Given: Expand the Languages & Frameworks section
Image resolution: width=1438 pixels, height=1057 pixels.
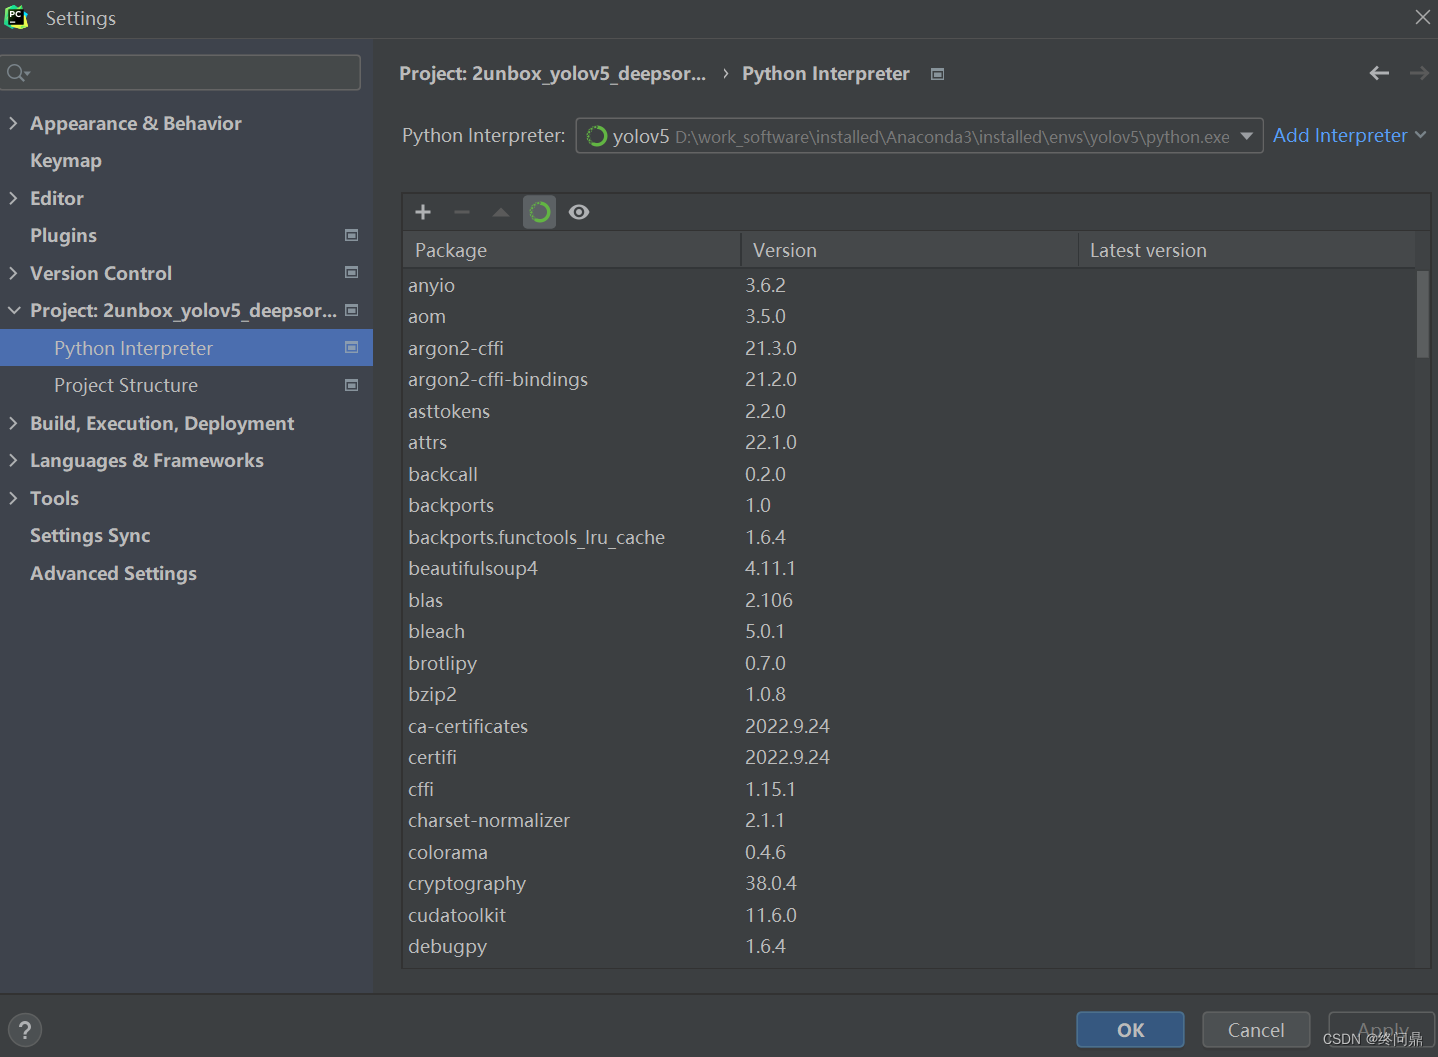Looking at the screenshot, I should pyautogui.click(x=13, y=460).
